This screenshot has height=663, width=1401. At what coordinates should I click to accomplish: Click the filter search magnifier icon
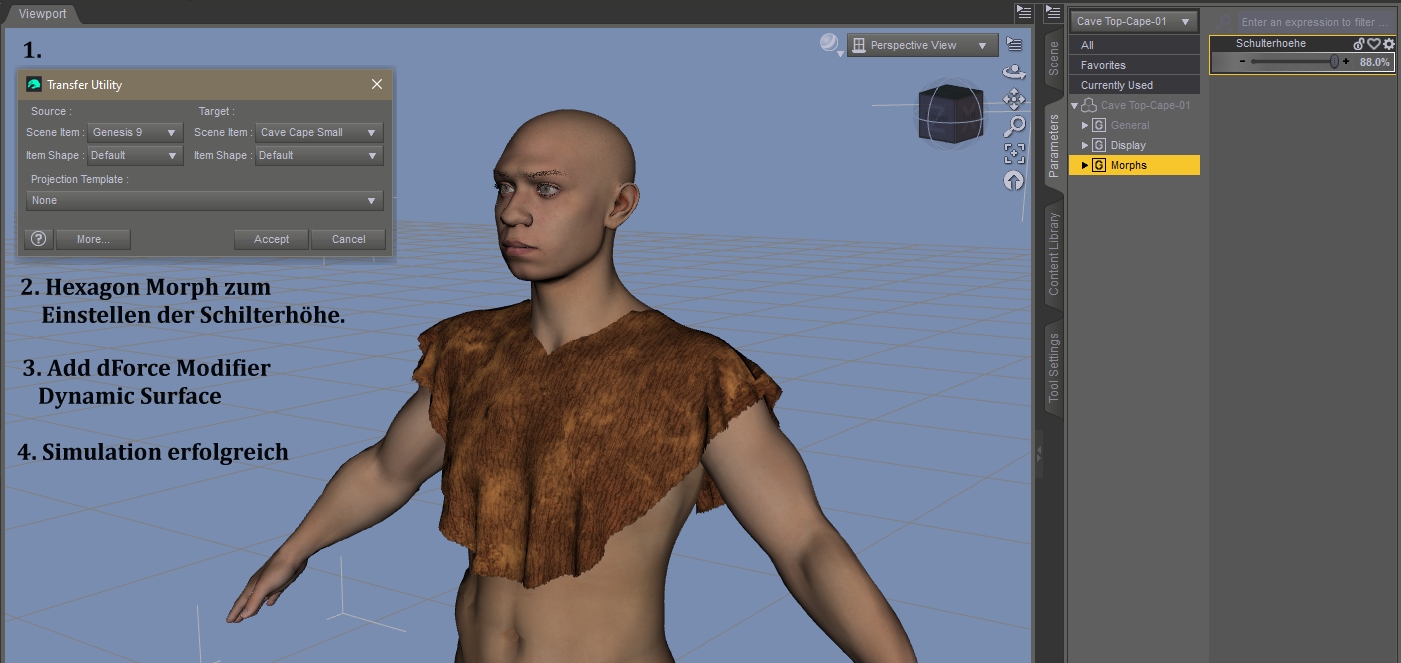1224,21
